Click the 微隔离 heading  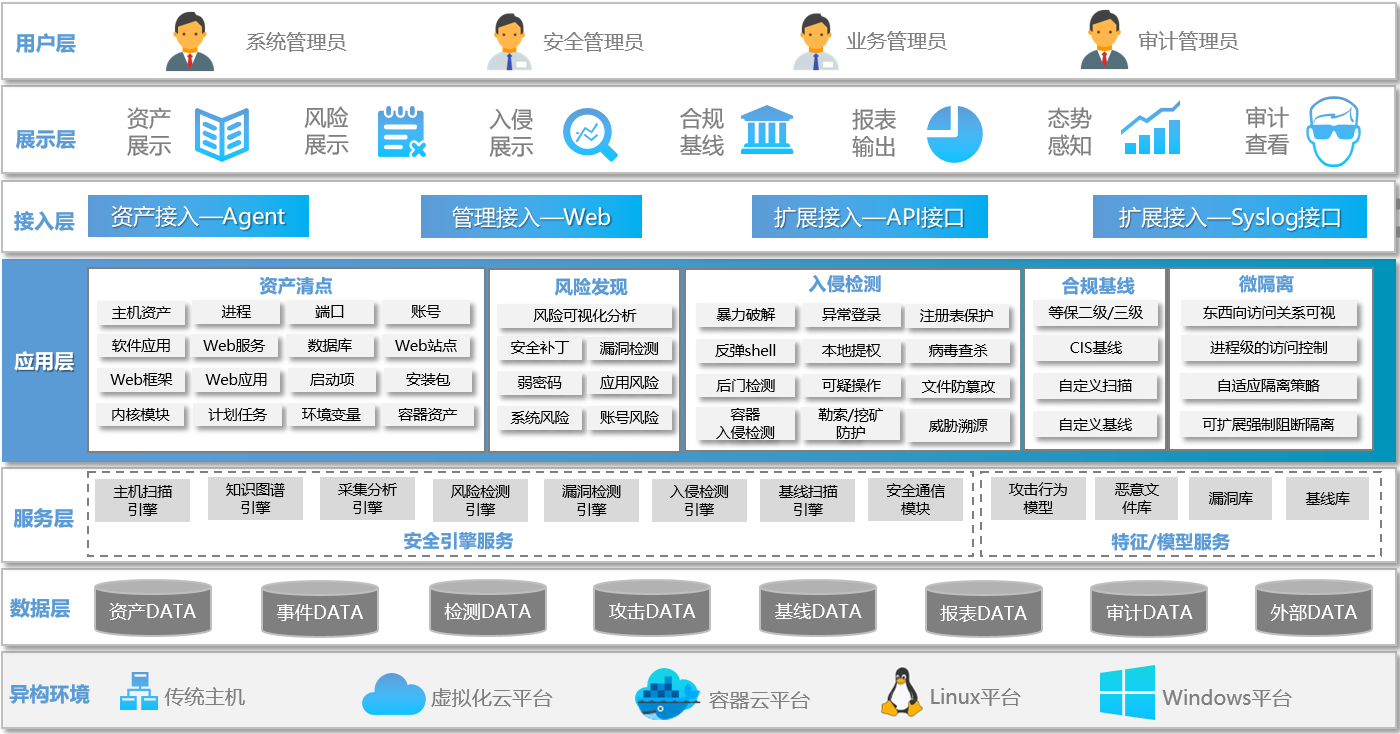1265,284
